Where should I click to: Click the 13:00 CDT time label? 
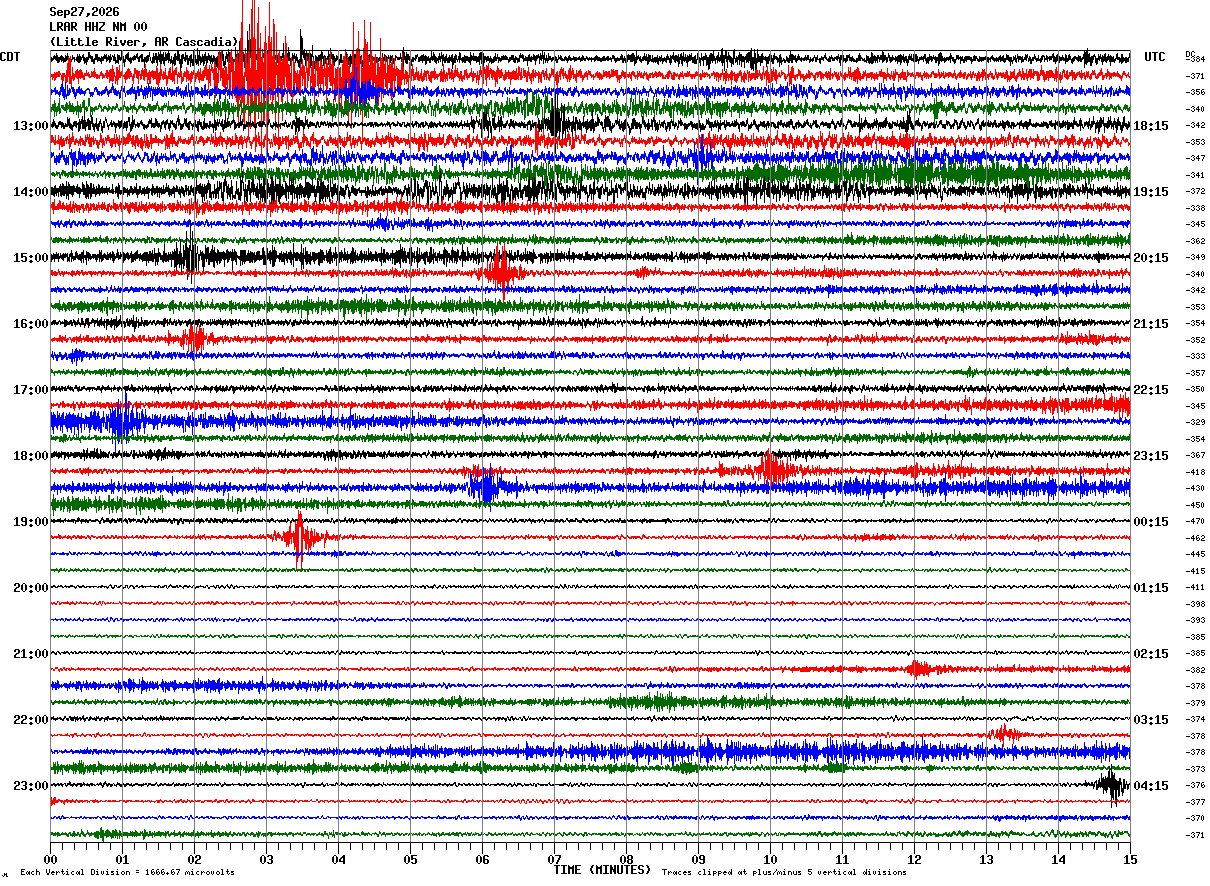point(30,126)
